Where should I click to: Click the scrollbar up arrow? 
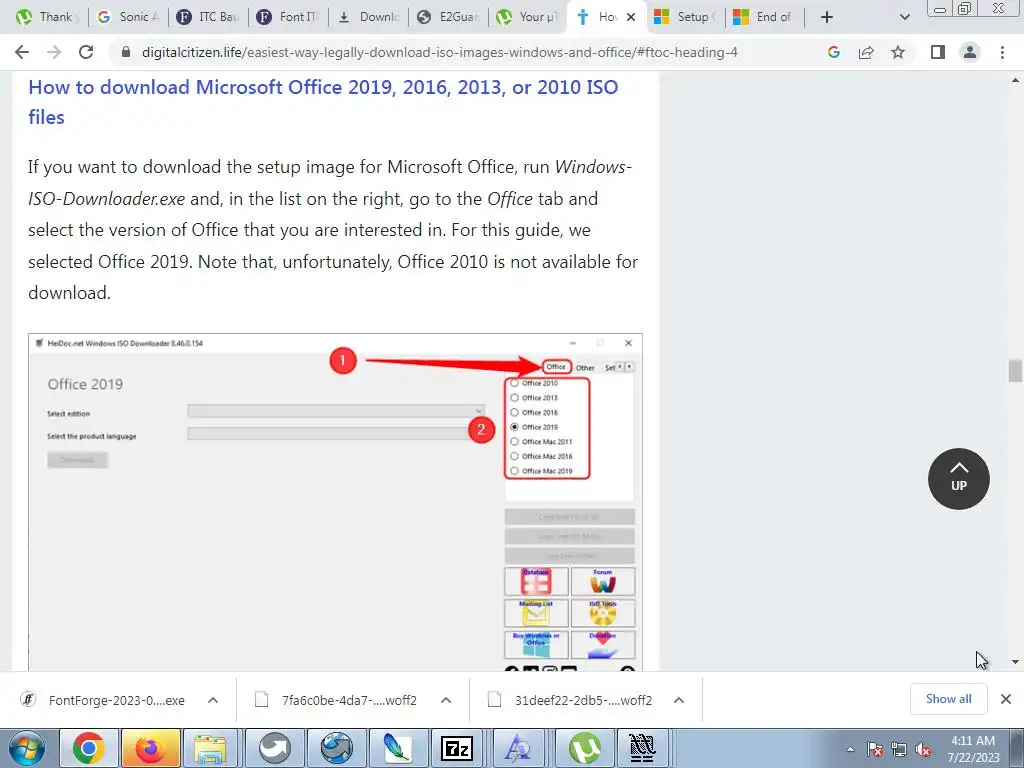click(1015, 80)
